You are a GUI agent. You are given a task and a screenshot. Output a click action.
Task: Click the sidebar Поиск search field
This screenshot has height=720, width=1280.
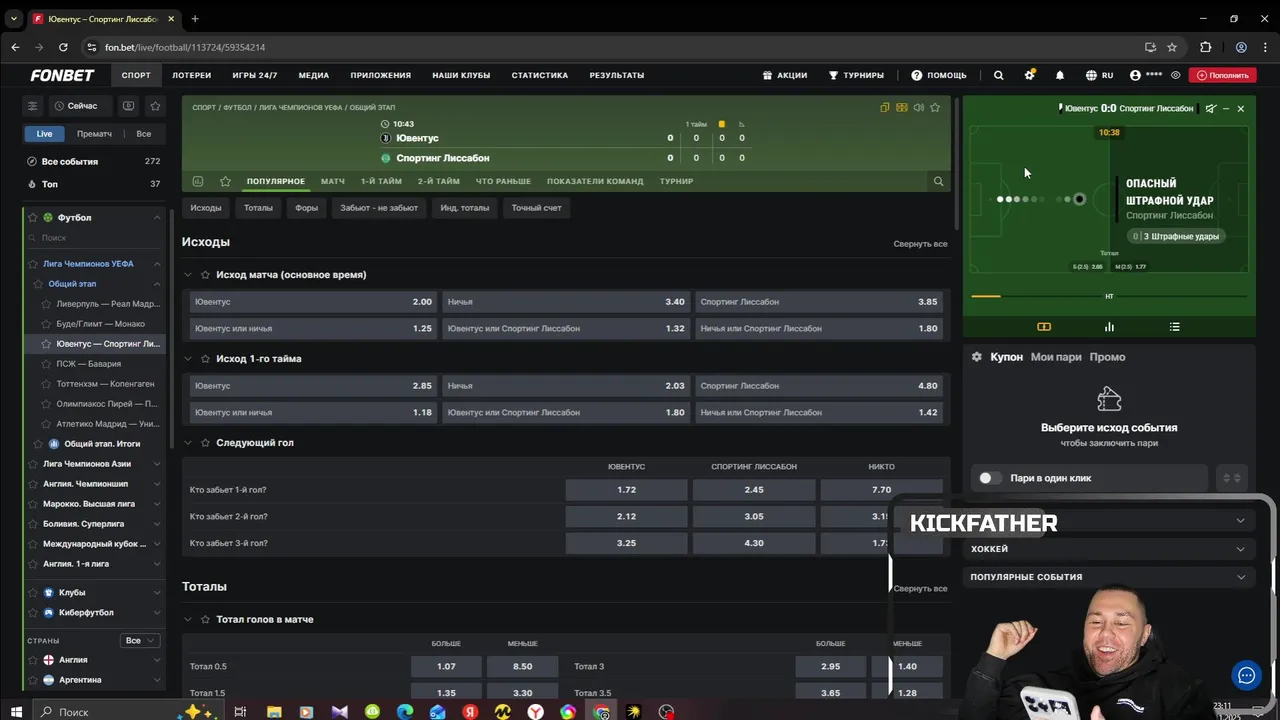coord(93,238)
